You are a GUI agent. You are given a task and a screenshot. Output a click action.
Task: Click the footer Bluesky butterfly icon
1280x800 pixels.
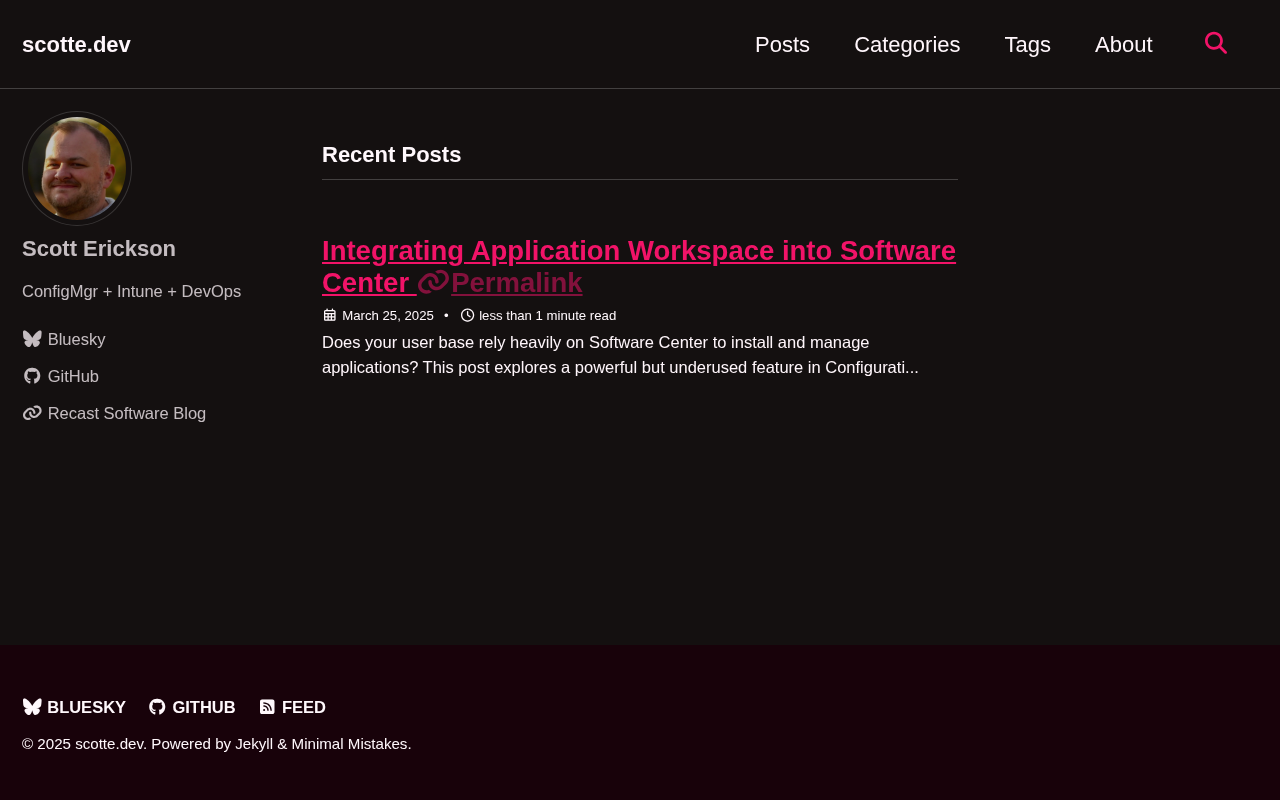click(x=32, y=707)
